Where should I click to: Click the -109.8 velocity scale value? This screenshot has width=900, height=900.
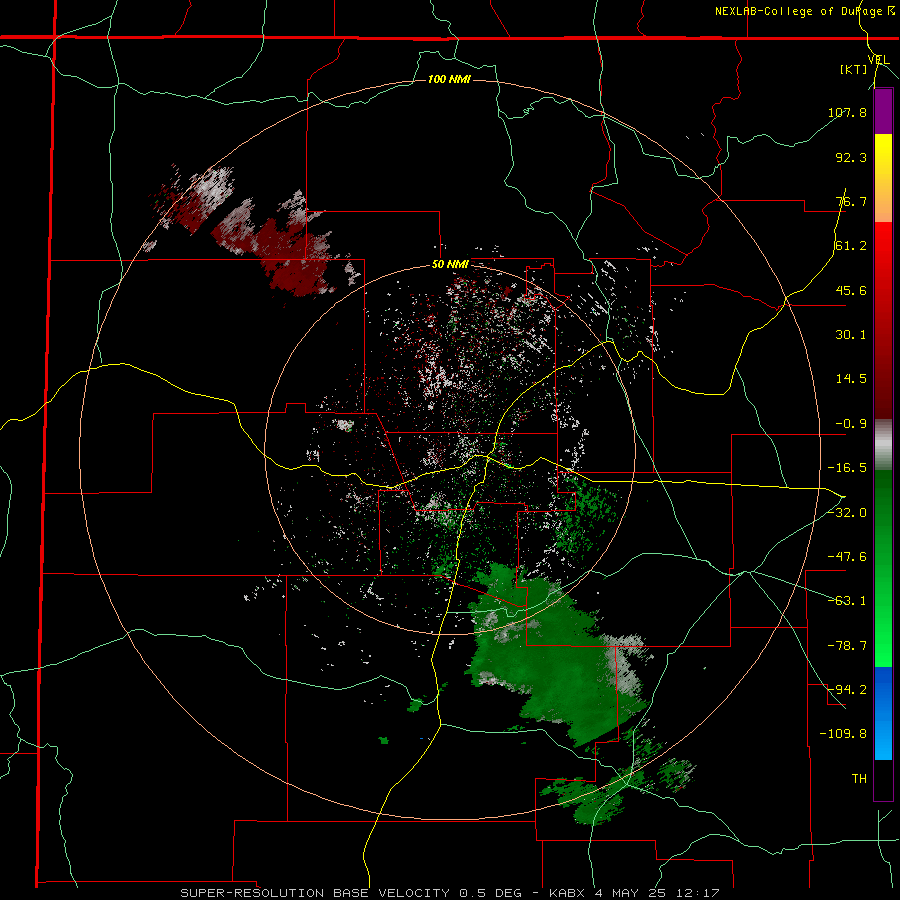[x=843, y=734]
